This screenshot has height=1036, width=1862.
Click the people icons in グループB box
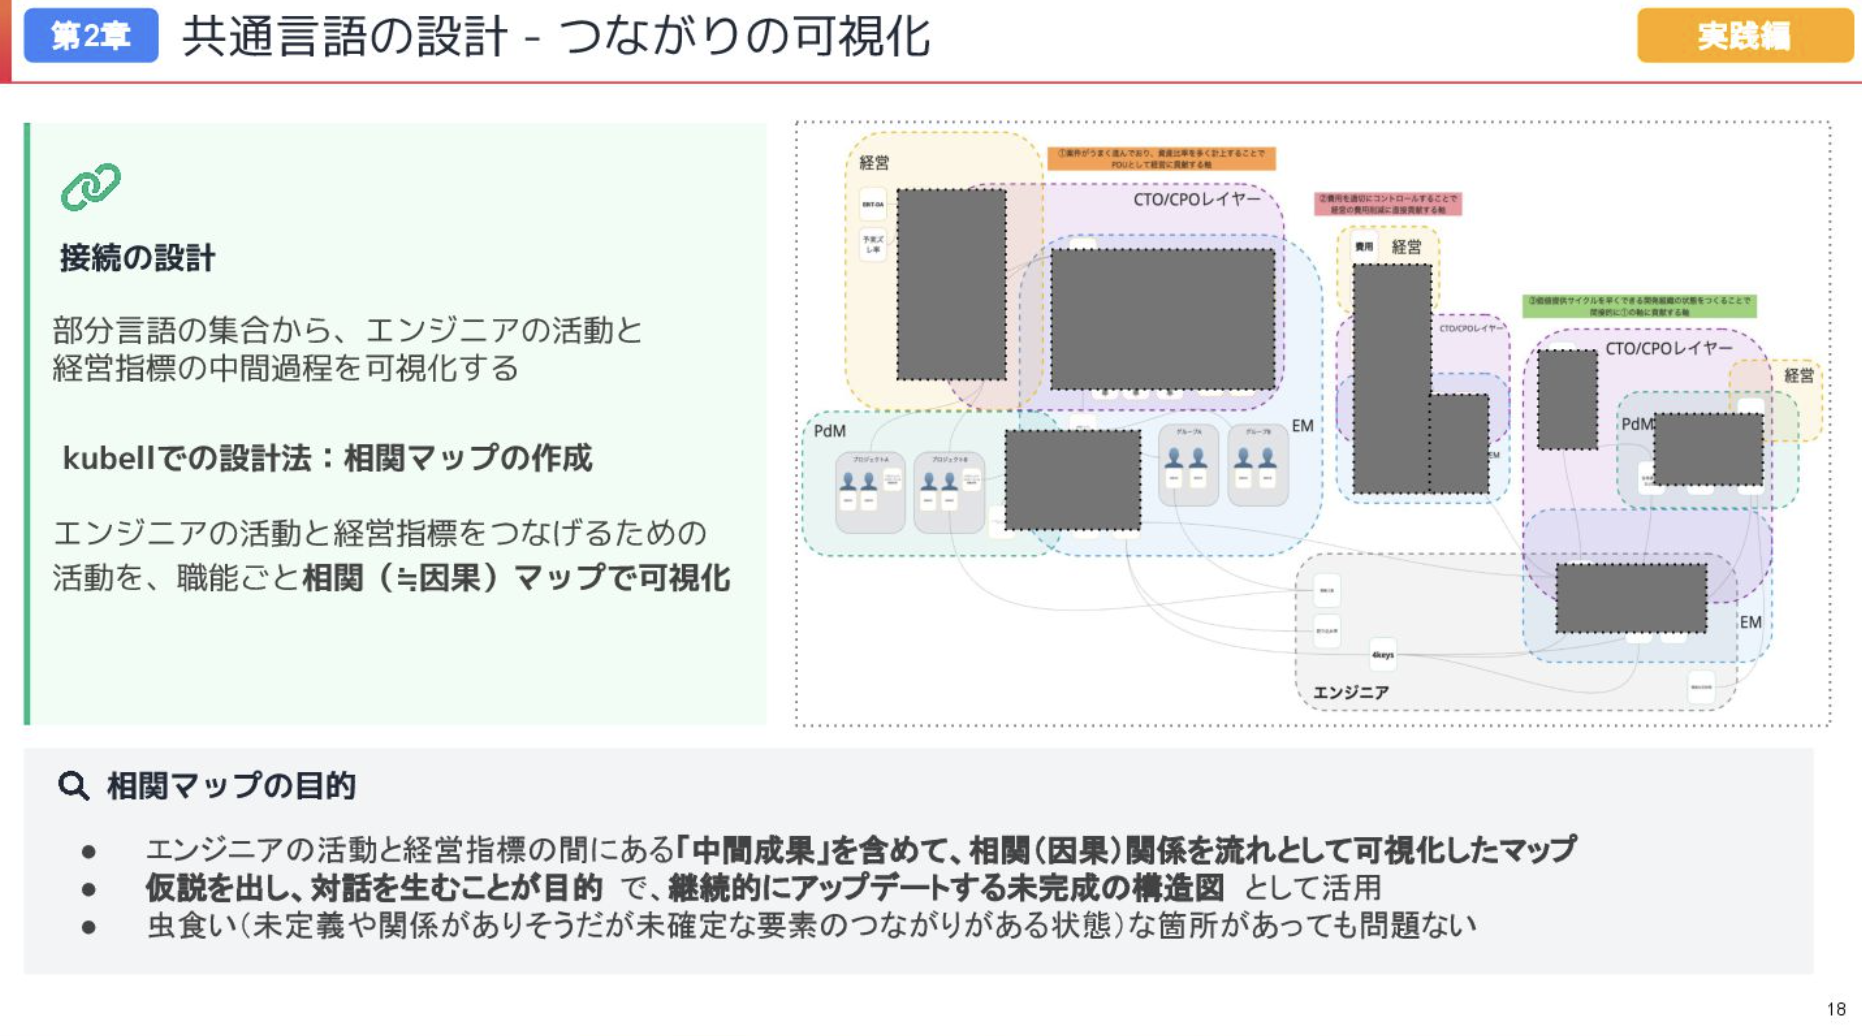[x=1255, y=458]
